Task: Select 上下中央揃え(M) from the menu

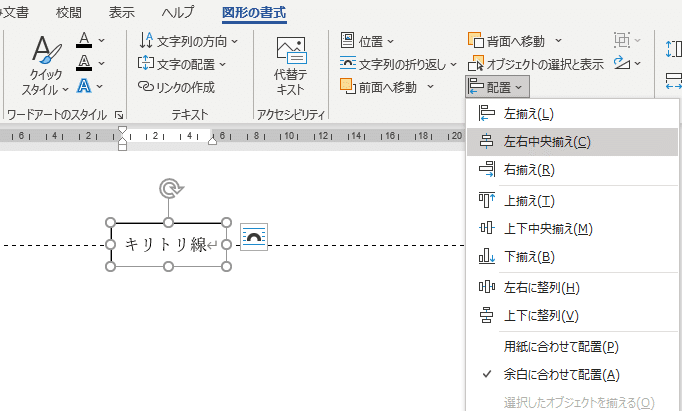Action: tap(572, 228)
